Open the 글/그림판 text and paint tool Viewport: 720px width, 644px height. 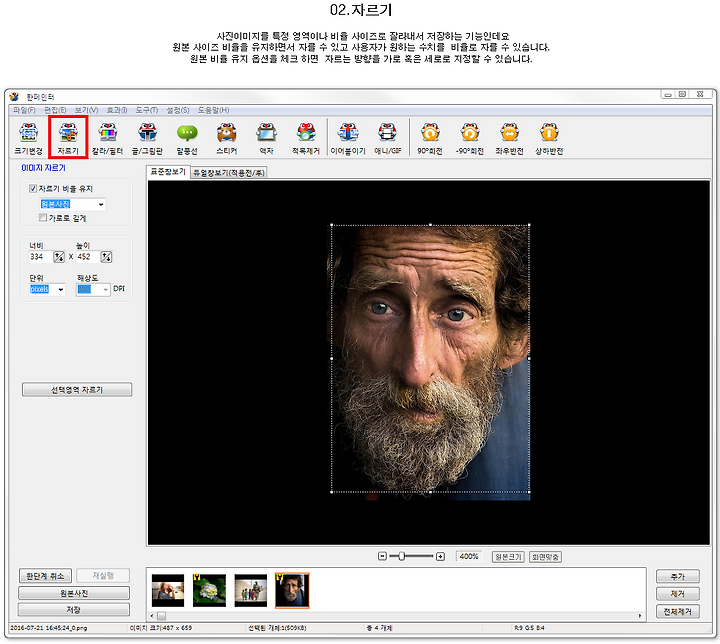(x=147, y=138)
